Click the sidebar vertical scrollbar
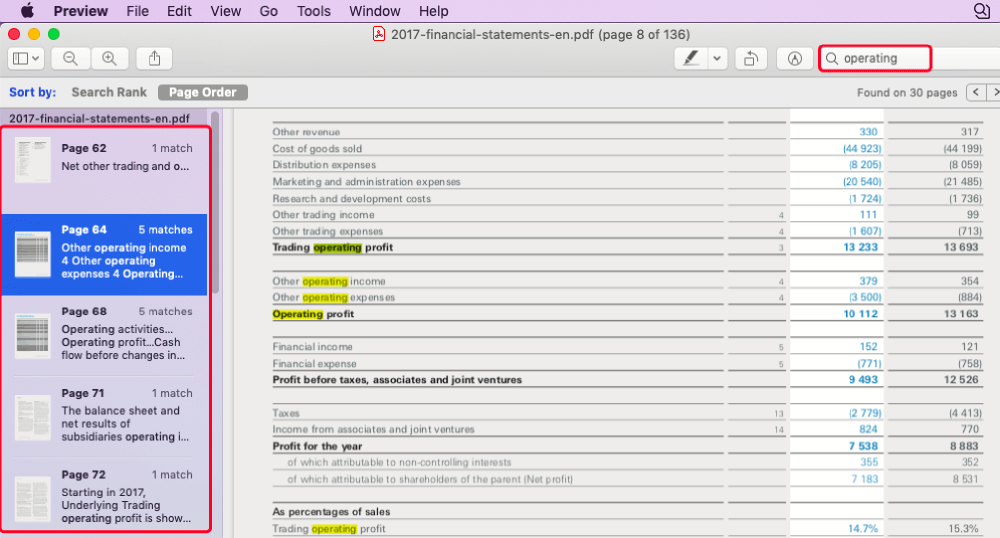The width and height of the screenshot is (1000, 538). click(215, 200)
